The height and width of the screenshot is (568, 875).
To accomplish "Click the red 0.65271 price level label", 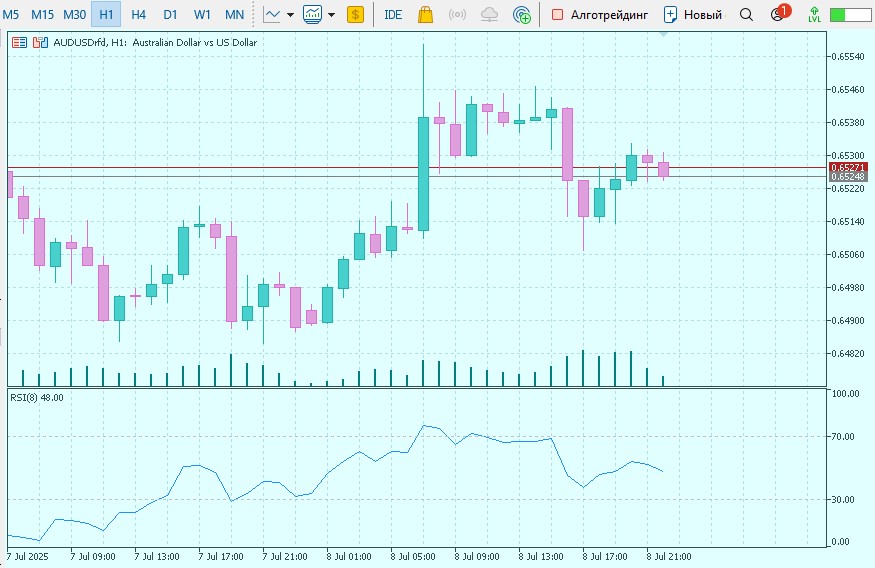I will (847, 167).
